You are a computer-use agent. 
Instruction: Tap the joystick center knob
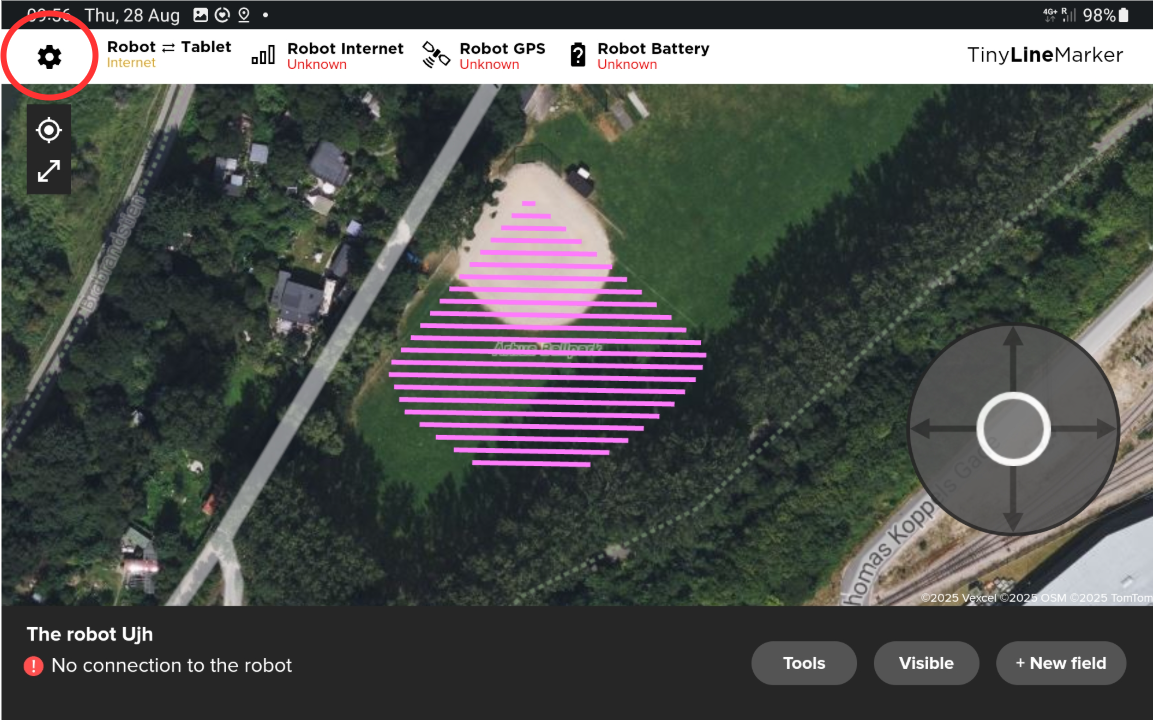click(x=1013, y=429)
